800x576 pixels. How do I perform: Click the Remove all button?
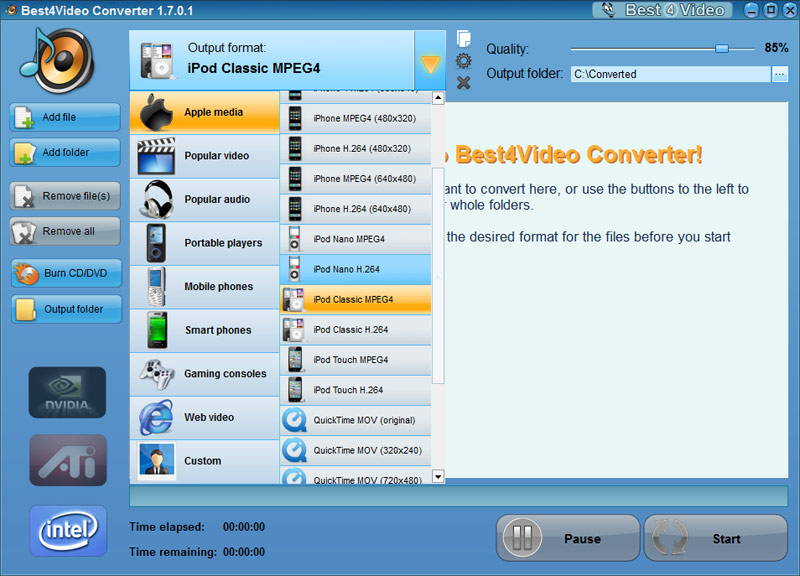(x=65, y=231)
